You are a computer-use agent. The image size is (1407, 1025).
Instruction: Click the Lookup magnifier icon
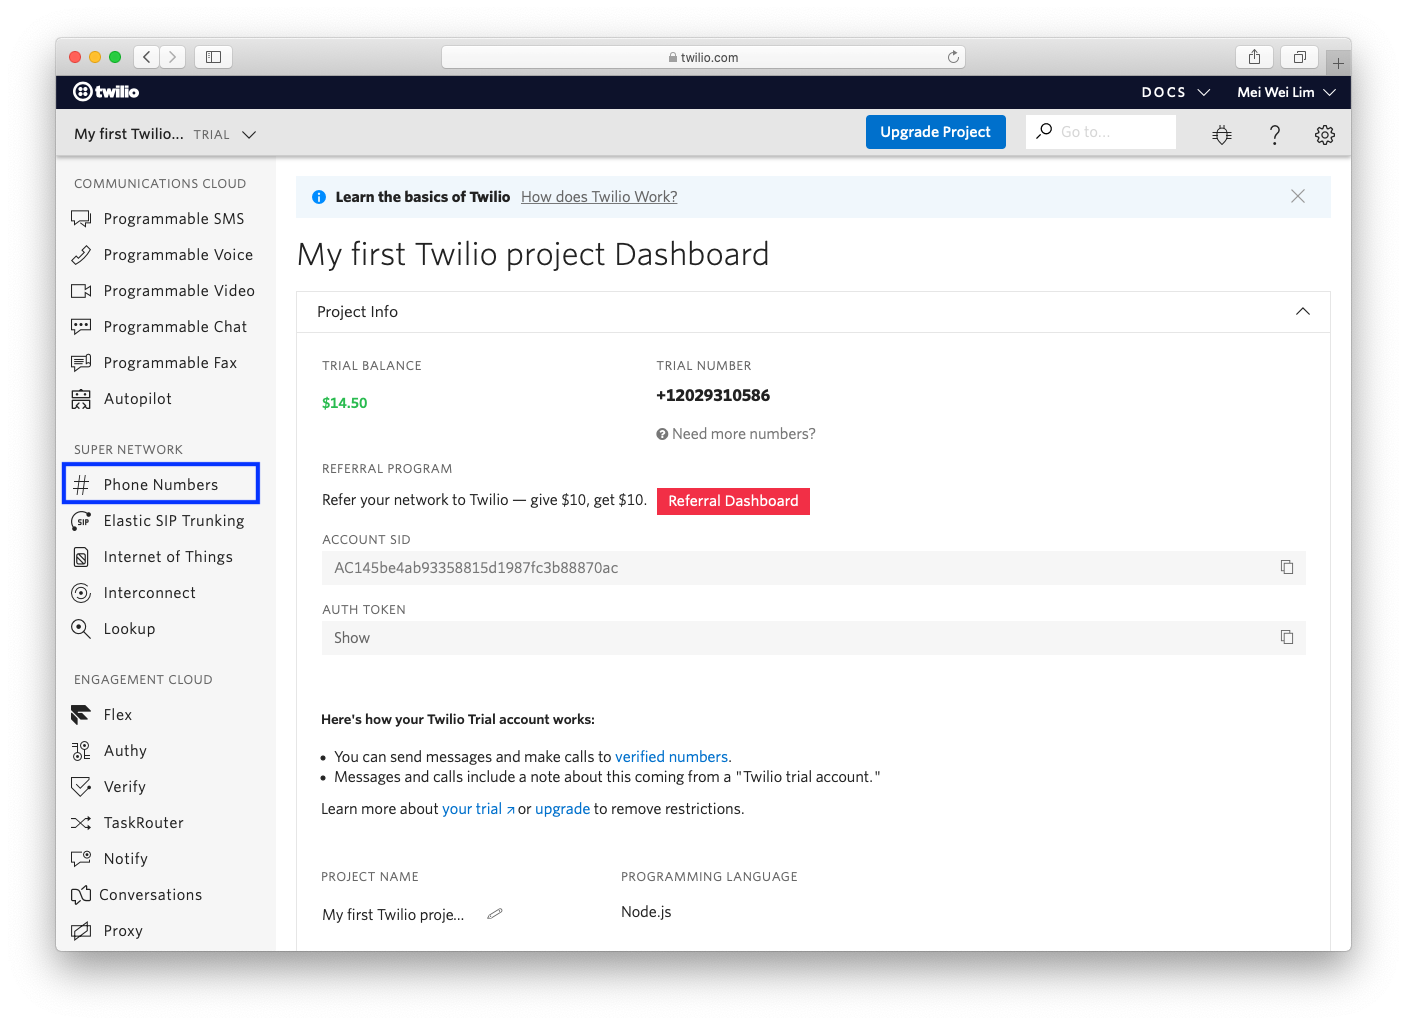(80, 628)
